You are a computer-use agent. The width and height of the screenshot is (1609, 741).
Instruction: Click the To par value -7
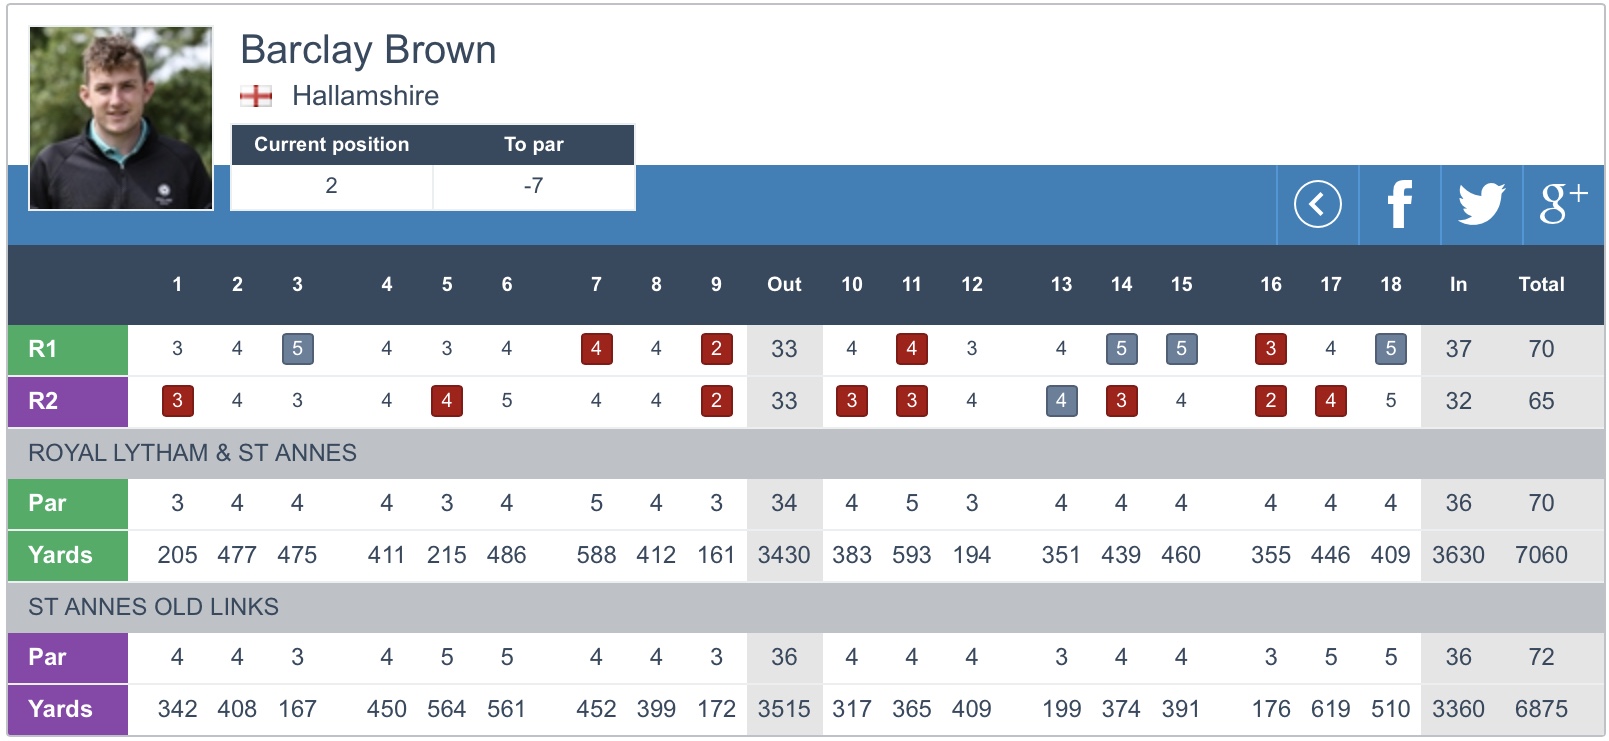point(533,186)
